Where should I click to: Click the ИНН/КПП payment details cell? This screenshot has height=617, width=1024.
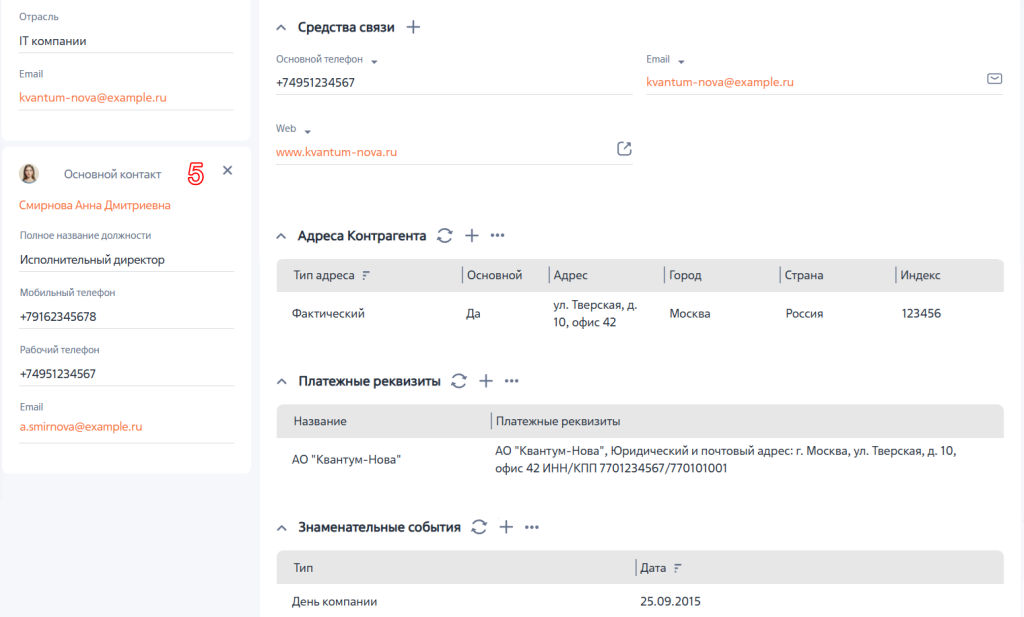(x=726, y=460)
